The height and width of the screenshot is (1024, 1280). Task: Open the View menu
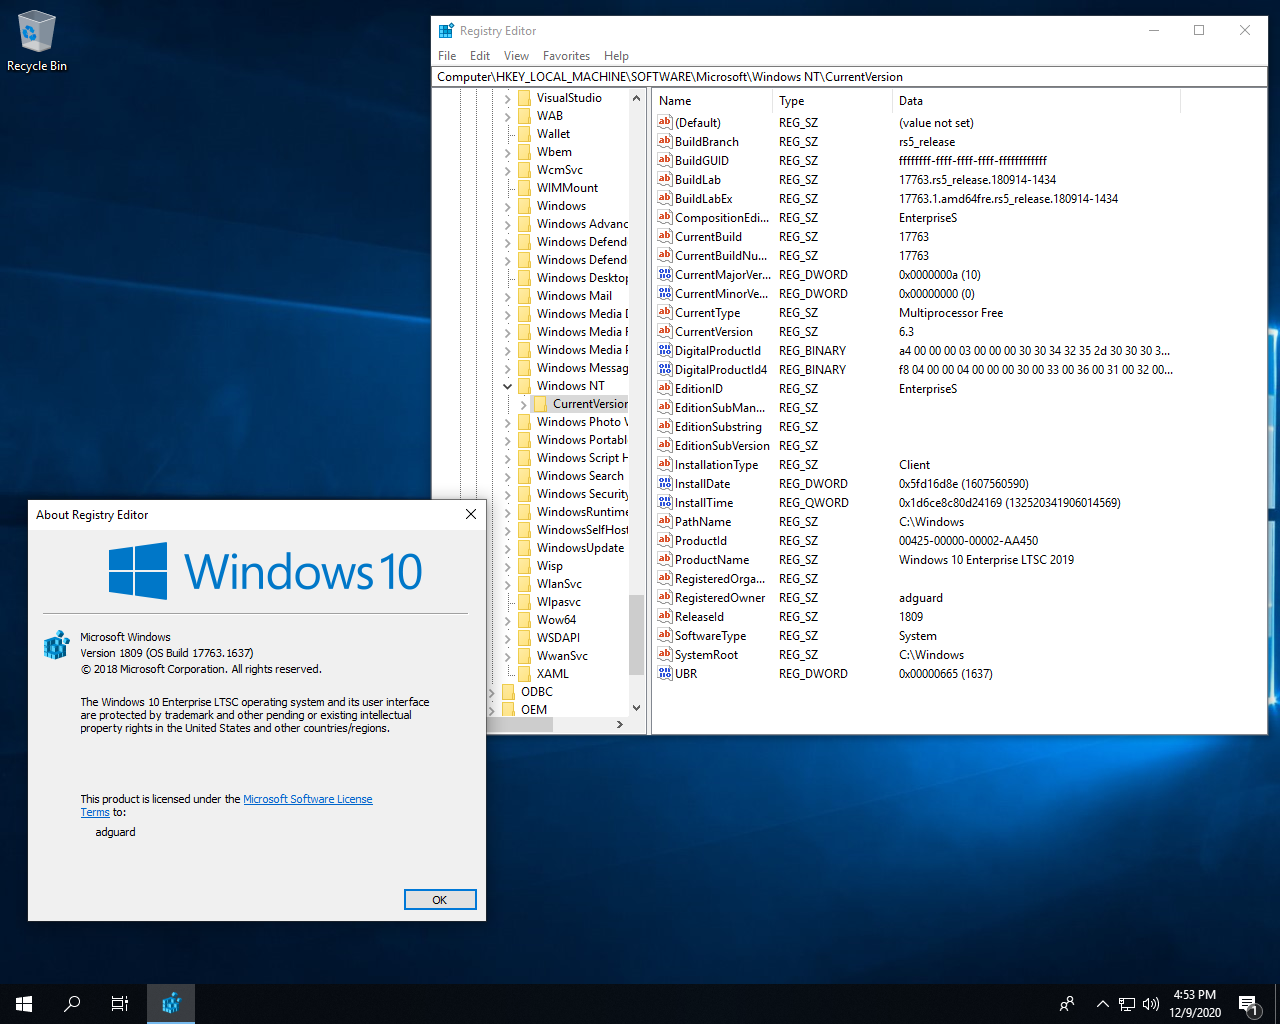(516, 56)
